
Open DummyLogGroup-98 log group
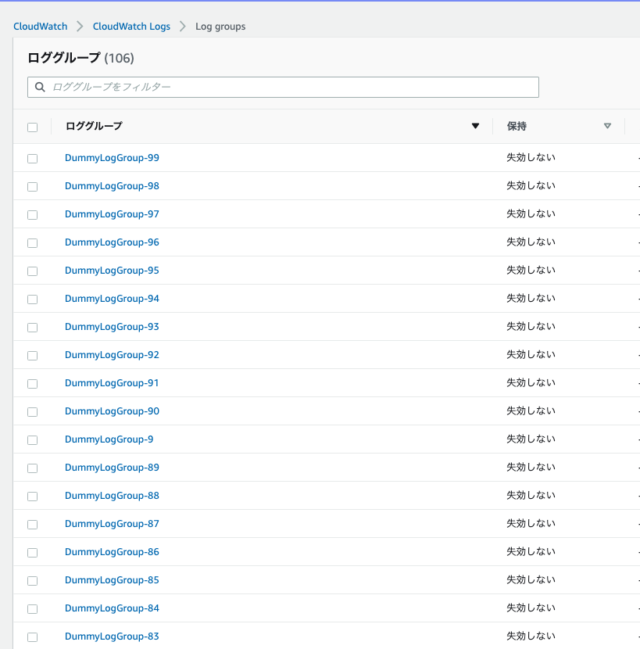coord(112,186)
